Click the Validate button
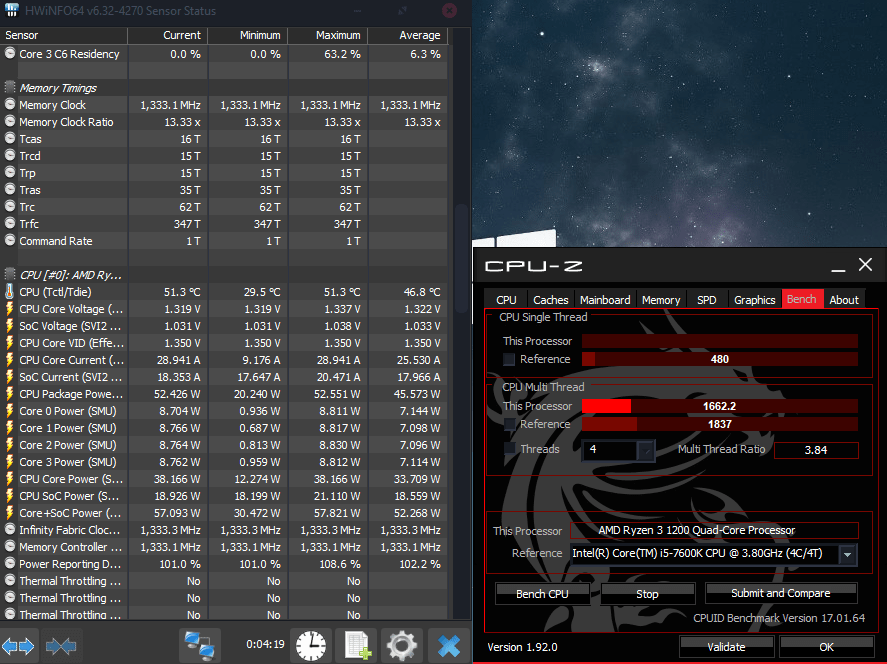The height and width of the screenshot is (664, 887). click(726, 646)
